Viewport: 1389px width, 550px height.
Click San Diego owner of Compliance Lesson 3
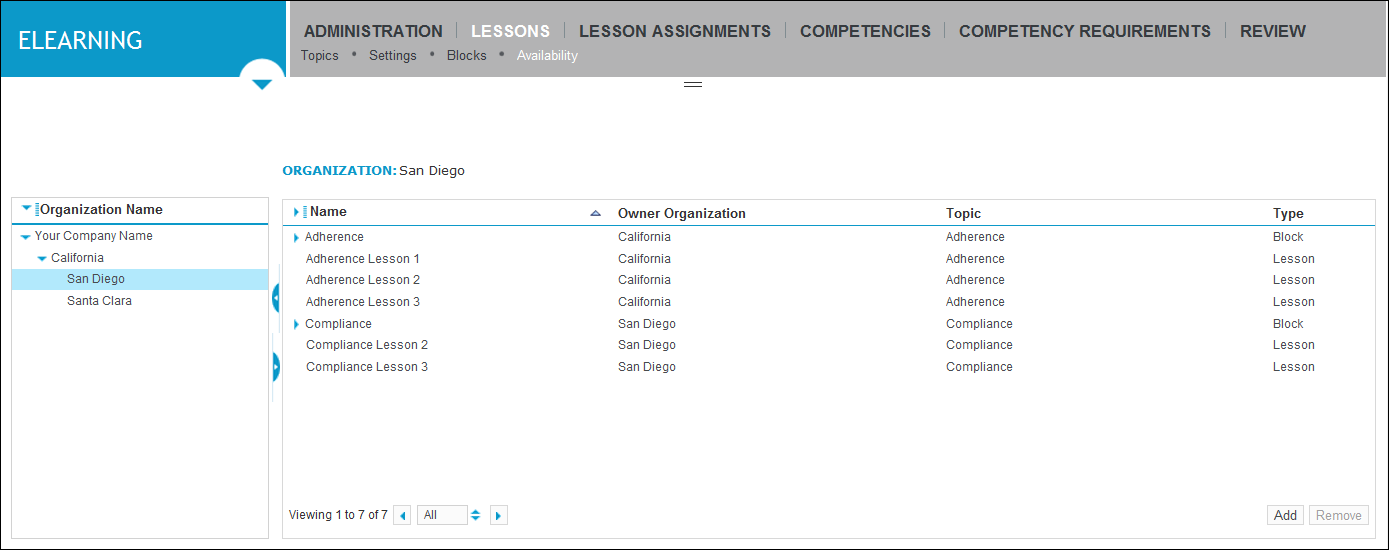pos(647,367)
